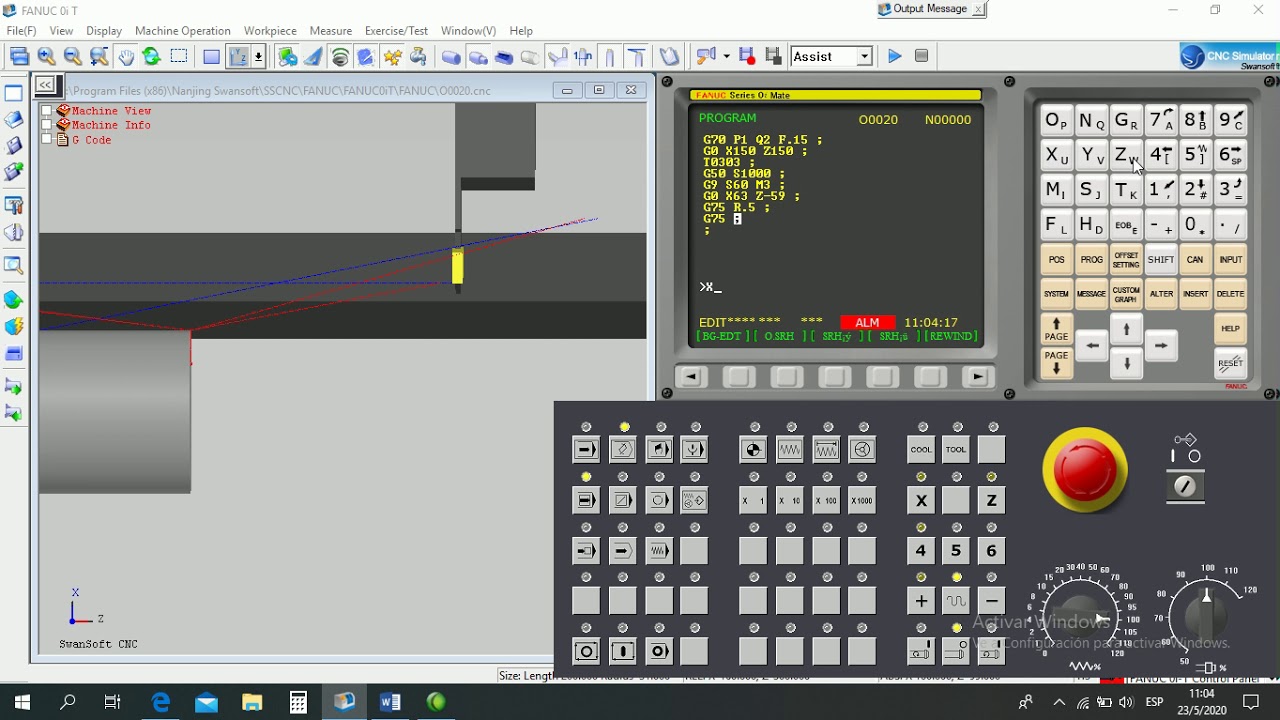The height and width of the screenshot is (720, 1280).
Task: Click the Zoom In magnifier icon
Action: point(46,57)
